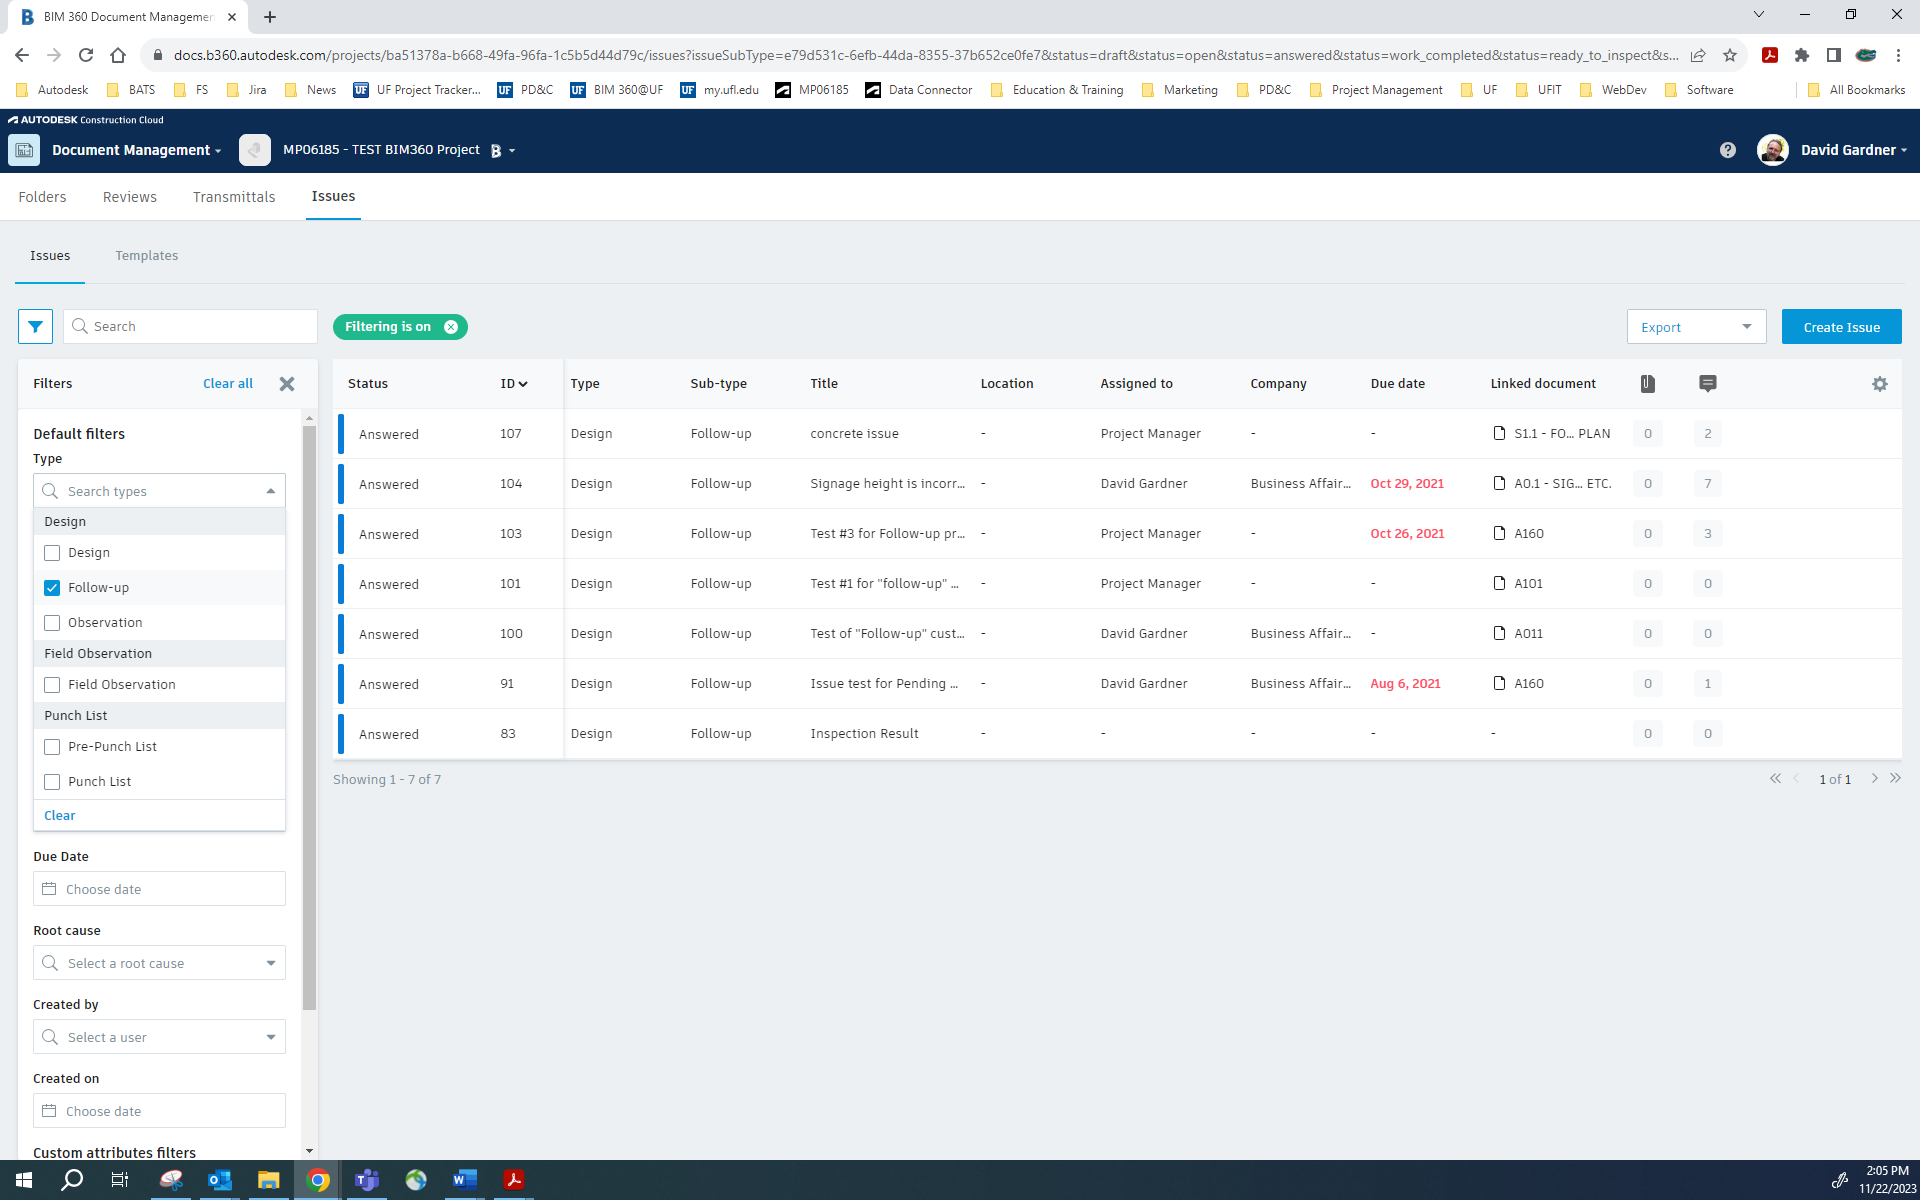Viewport: 1920px width, 1200px height.
Task: Close the Filters panel with X
Action: tap(287, 384)
